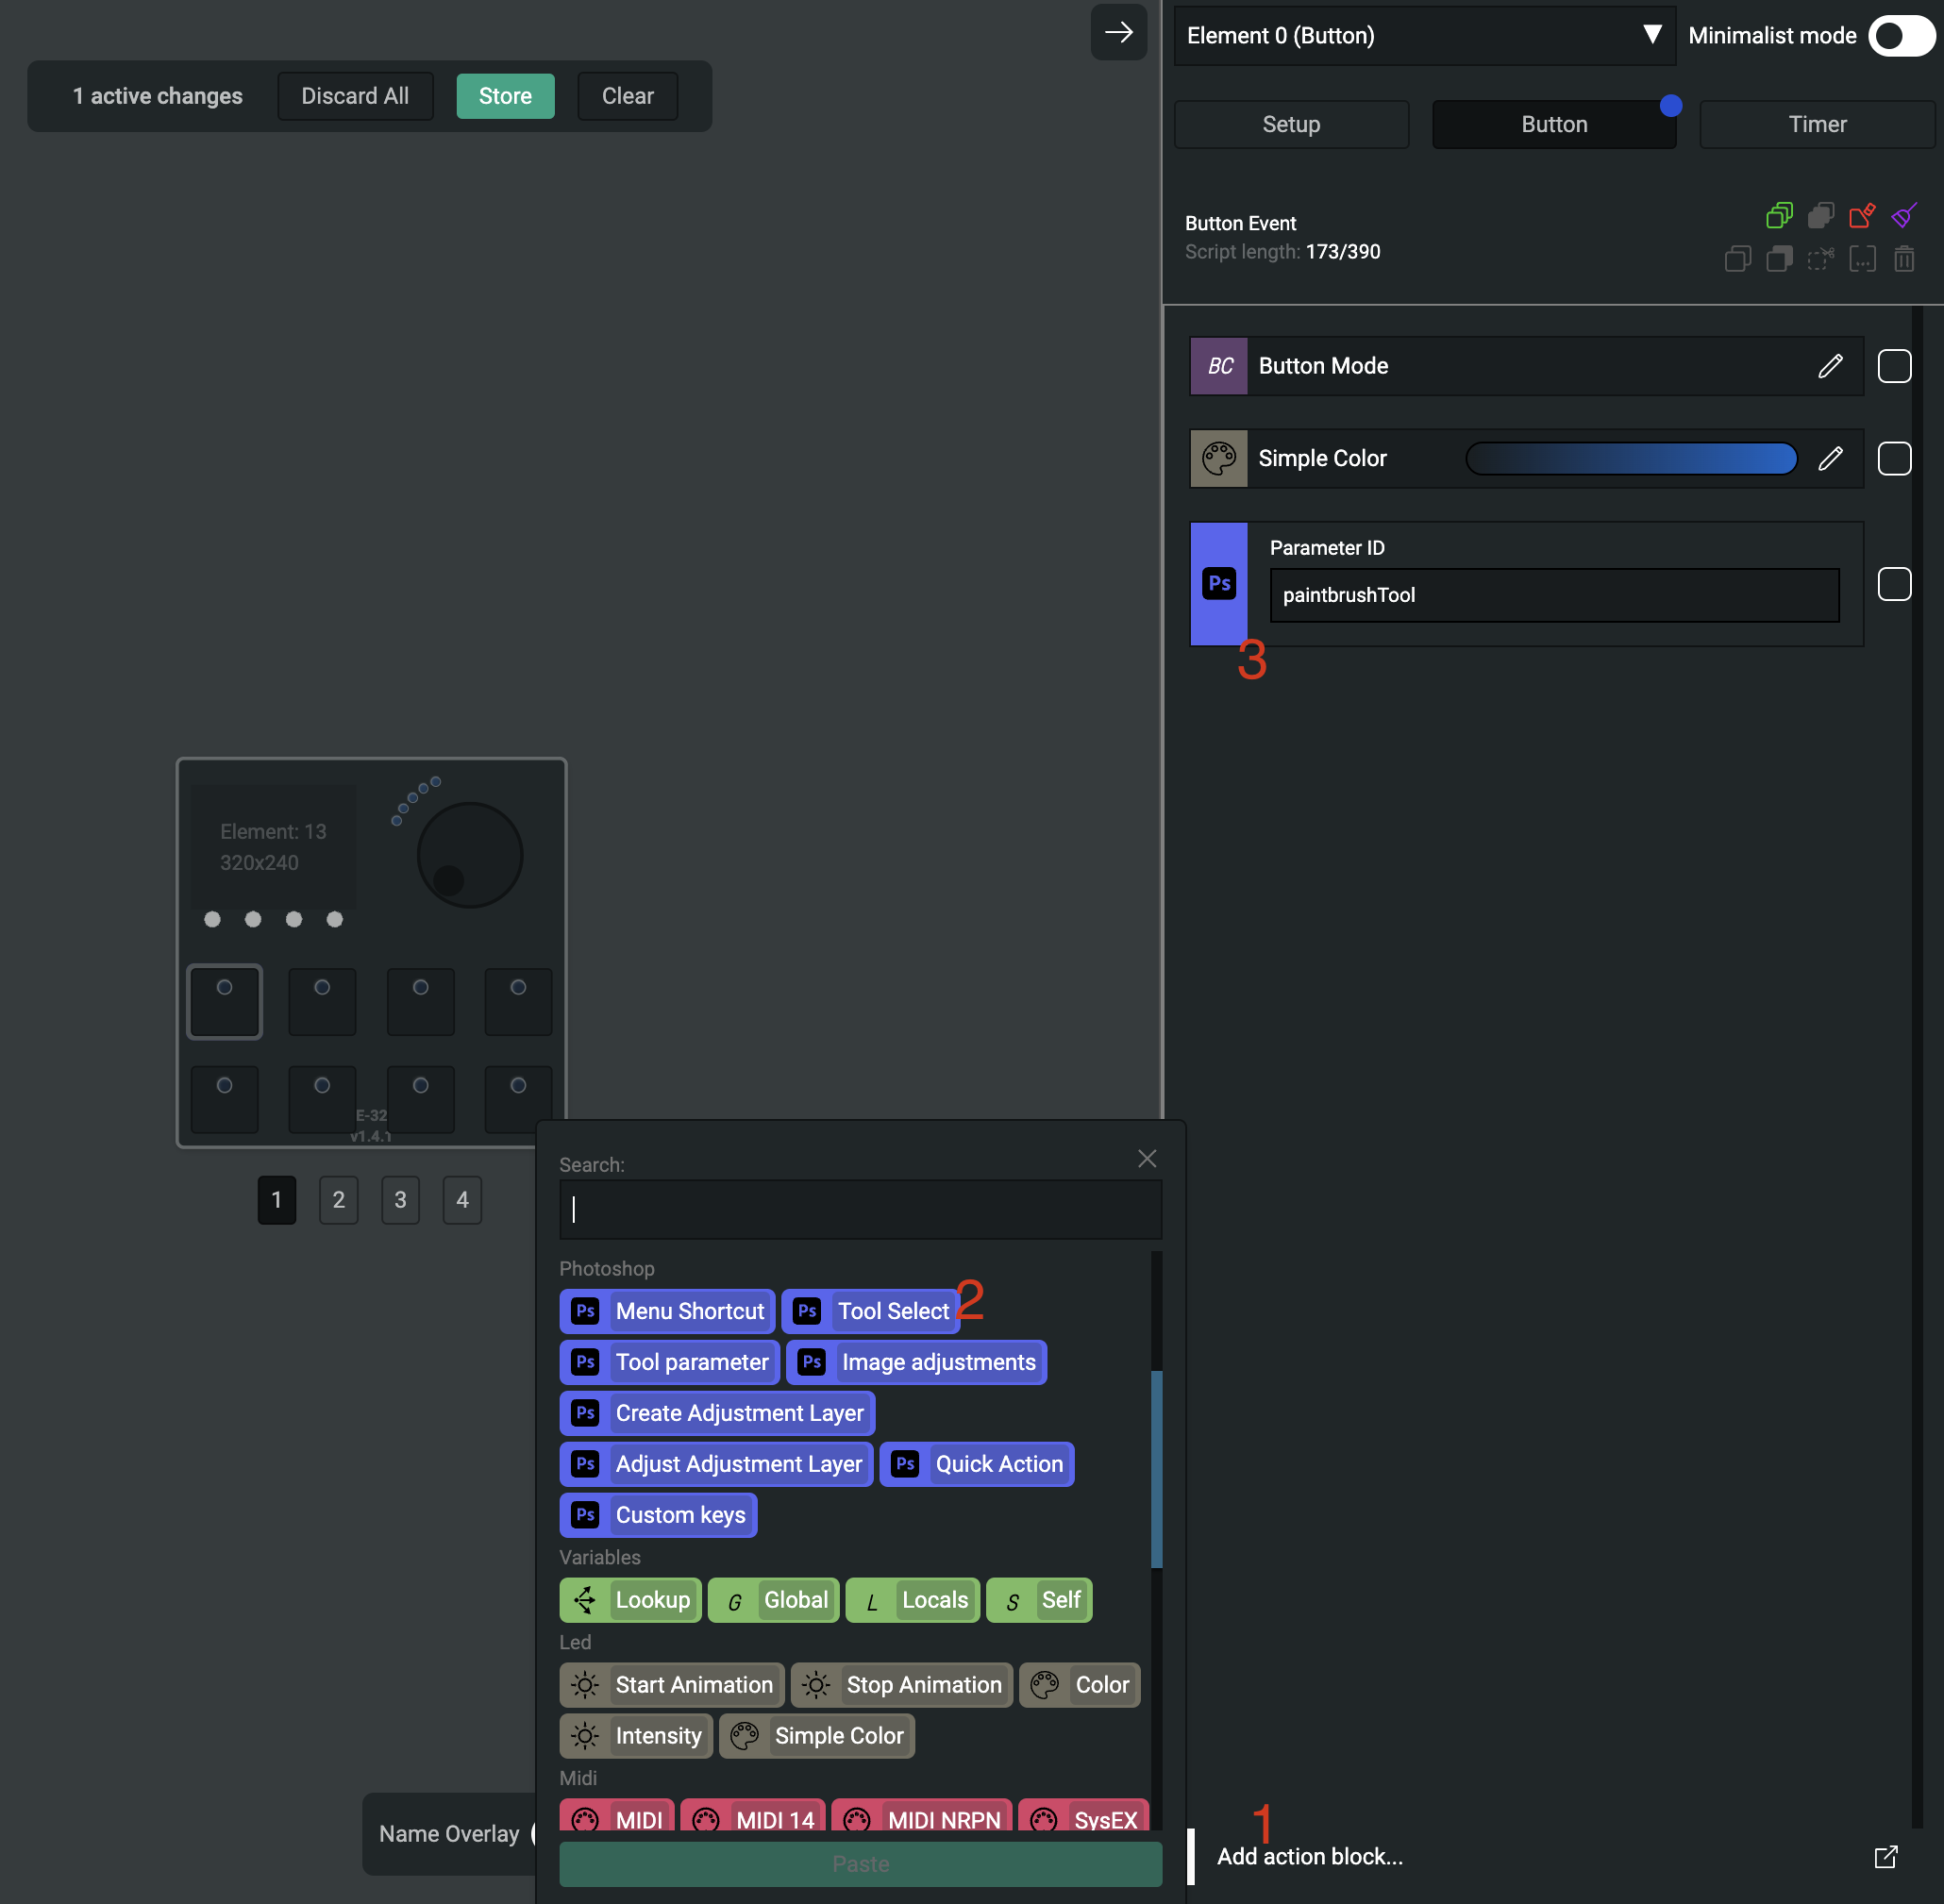Open action picker in popout window icon
Image resolution: width=1944 pixels, height=1904 pixels.
(1885, 1856)
